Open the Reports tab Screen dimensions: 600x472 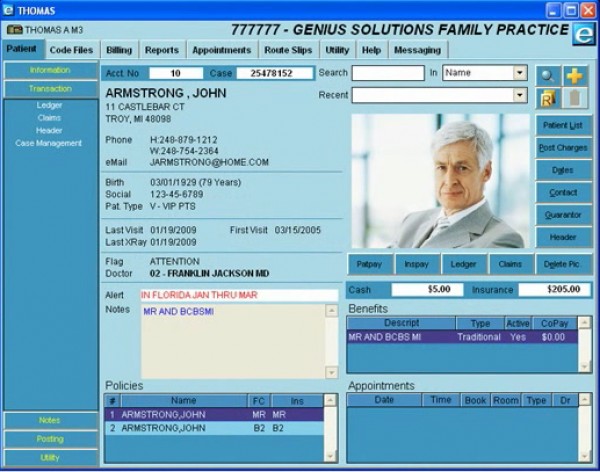162,50
